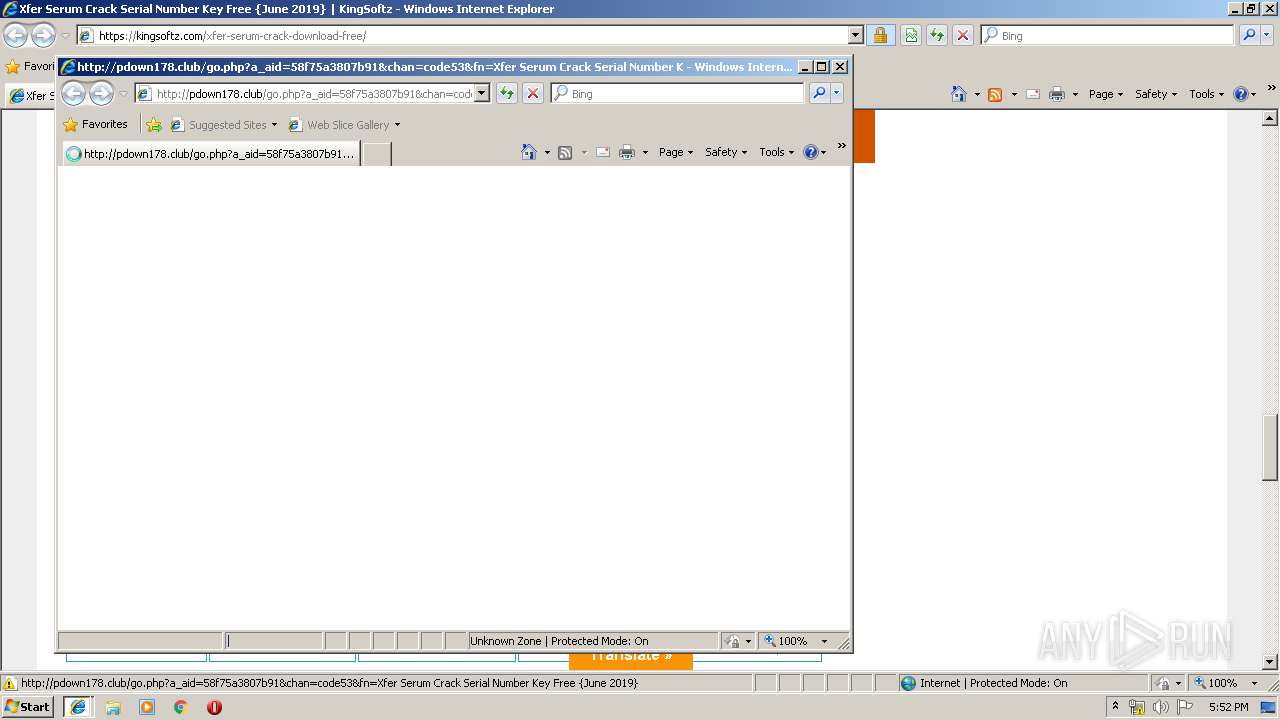
Task: Click popup status bar security lock icon
Action: (x=733, y=641)
